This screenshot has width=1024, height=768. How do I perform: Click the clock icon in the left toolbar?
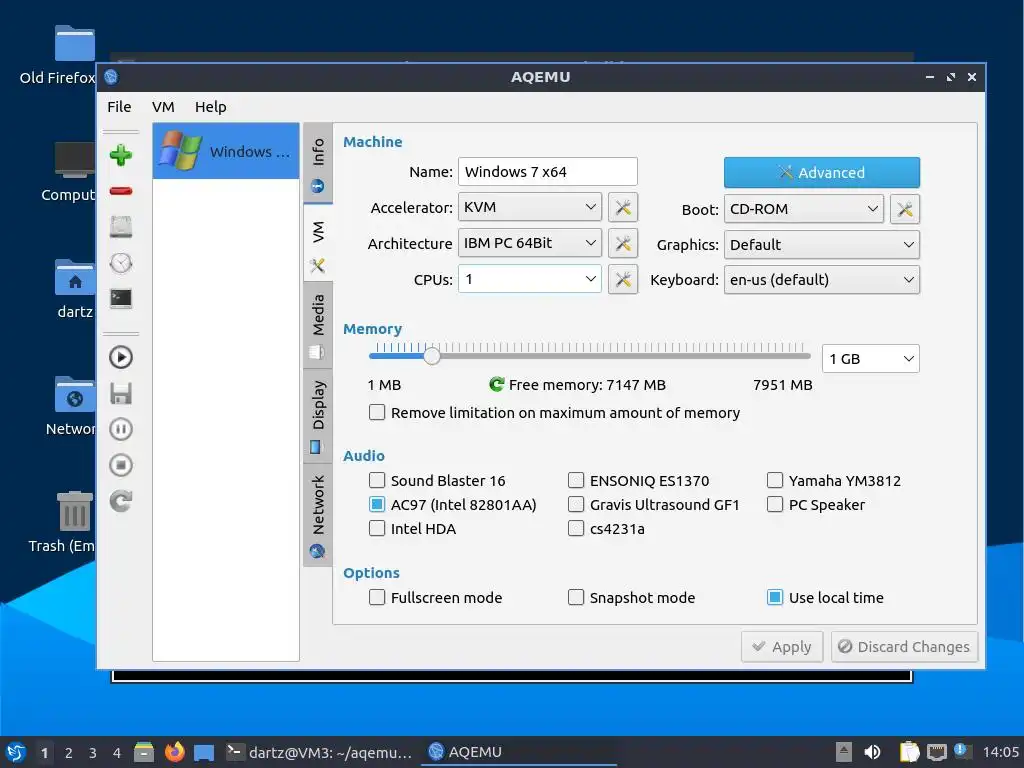(x=121, y=263)
